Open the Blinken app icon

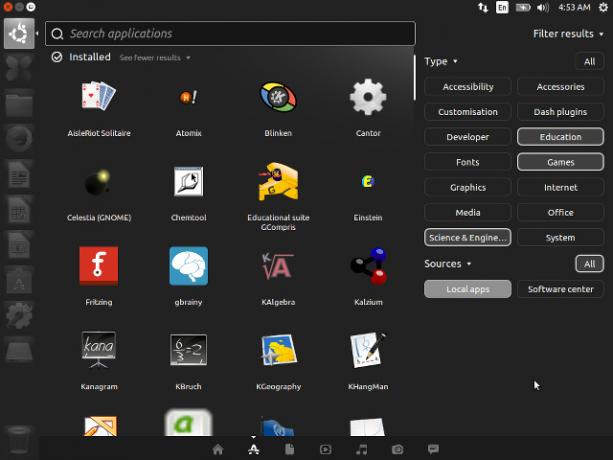coord(278,97)
